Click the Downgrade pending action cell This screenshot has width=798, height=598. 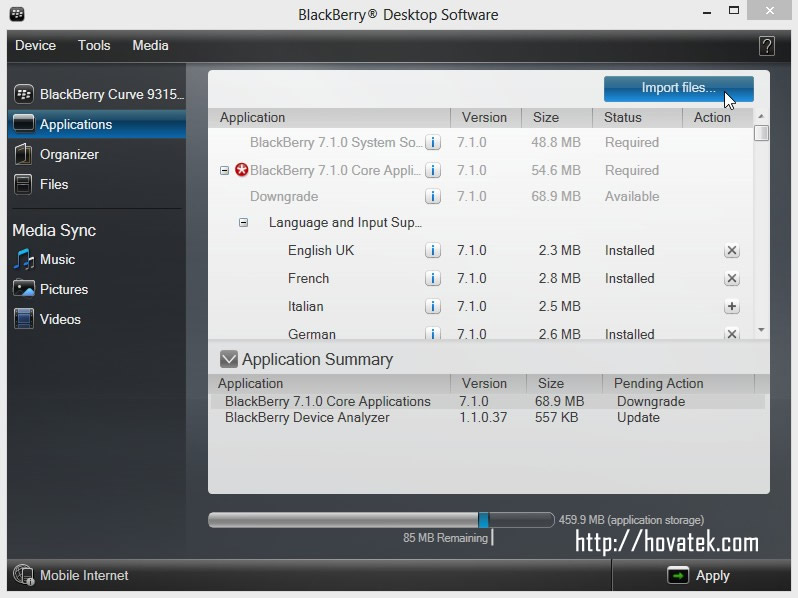pyautogui.click(x=650, y=401)
